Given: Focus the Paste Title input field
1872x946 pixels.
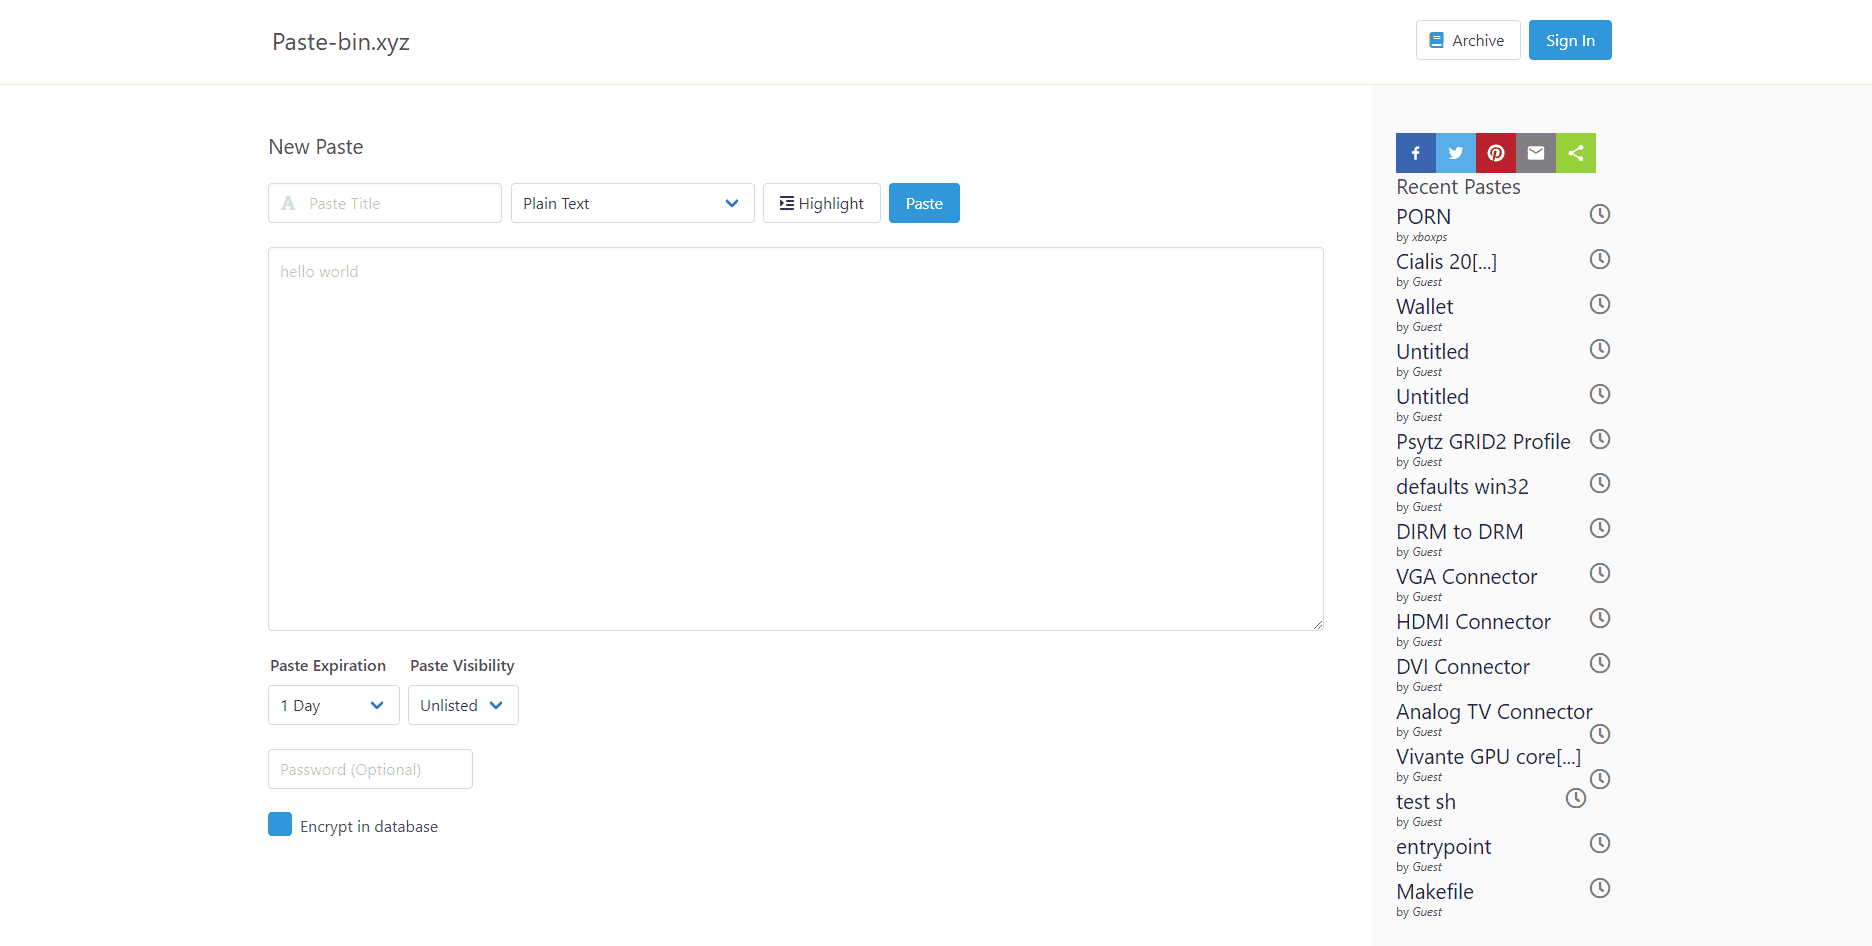Looking at the screenshot, I should 385,203.
